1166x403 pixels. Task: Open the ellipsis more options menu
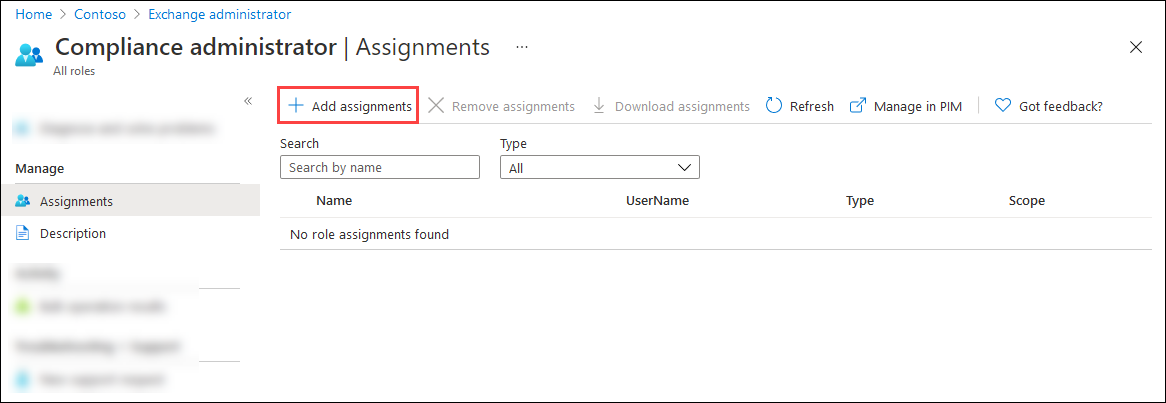pyautogui.click(x=522, y=47)
